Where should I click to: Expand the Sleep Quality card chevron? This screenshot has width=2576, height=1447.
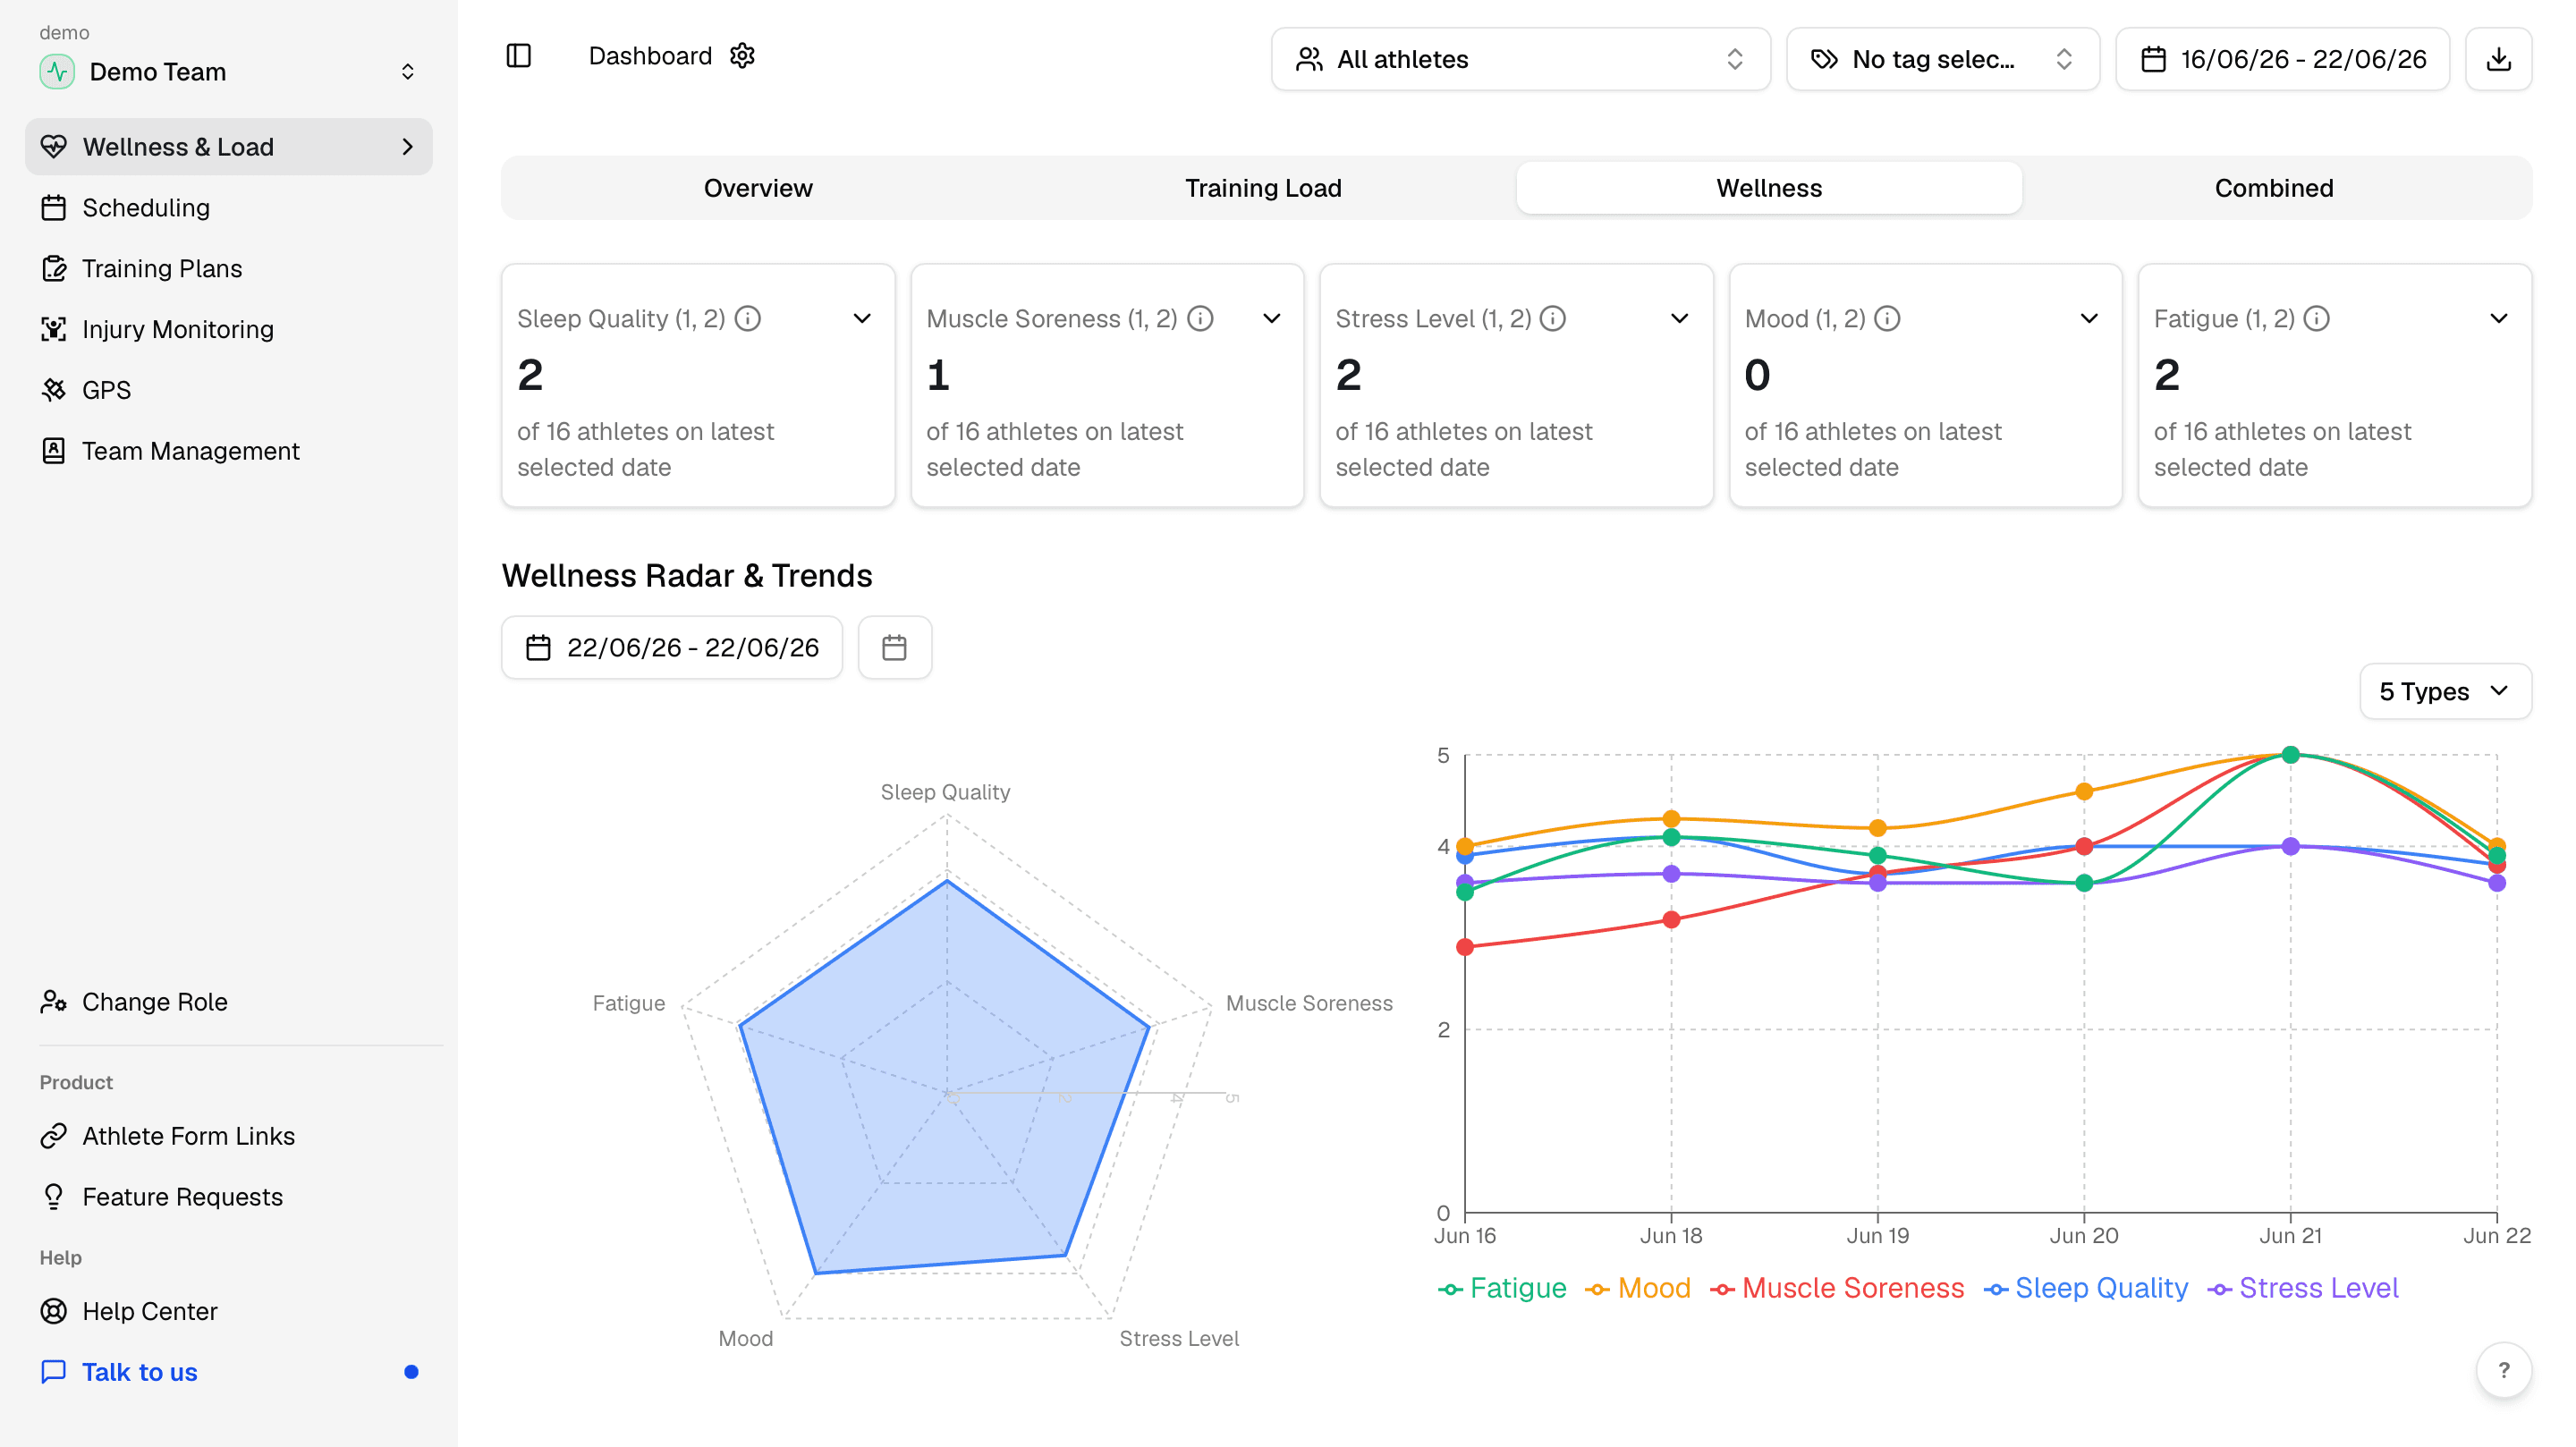pos(862,318)
